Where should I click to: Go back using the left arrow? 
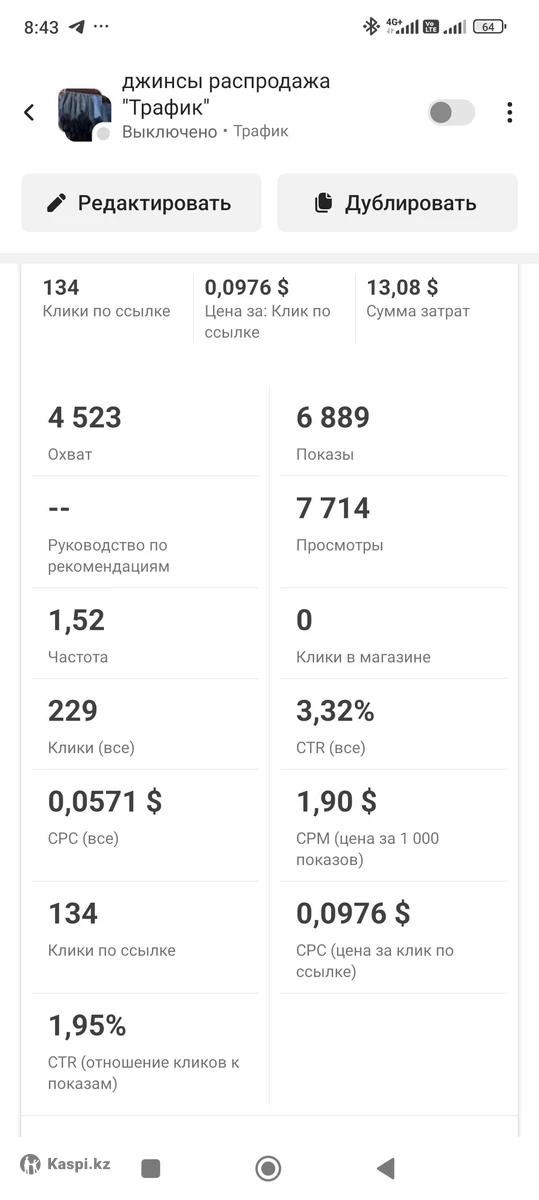pos(29,112)
